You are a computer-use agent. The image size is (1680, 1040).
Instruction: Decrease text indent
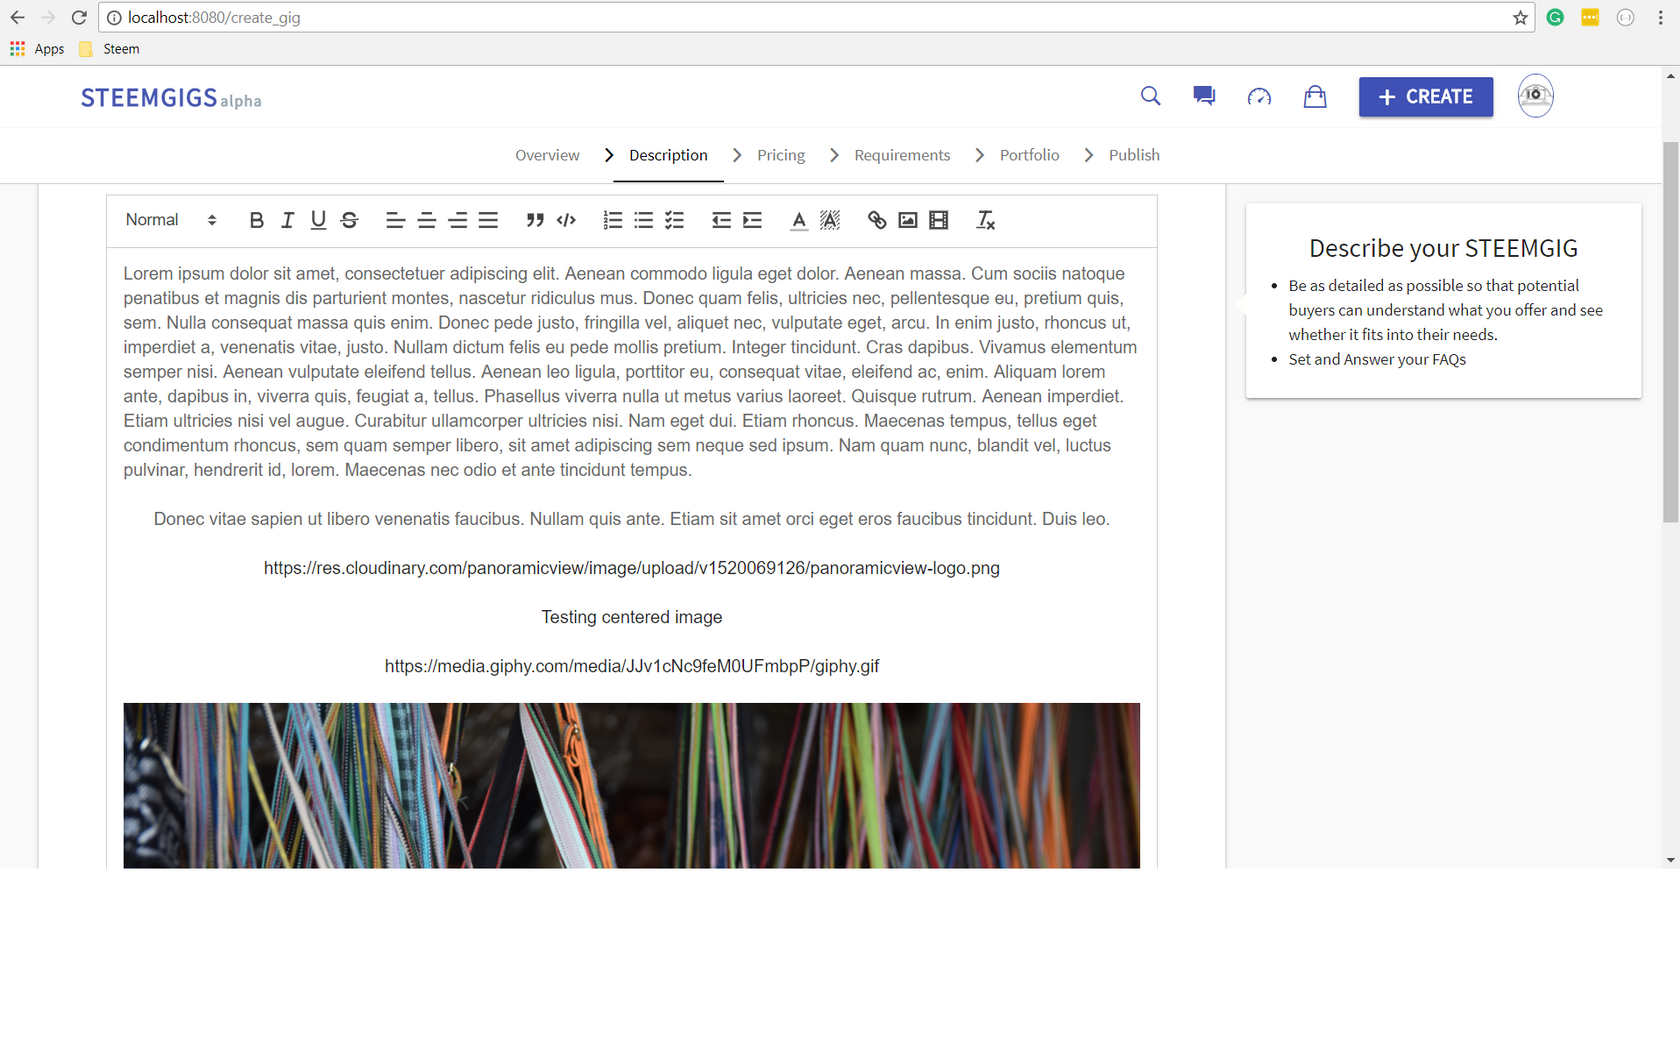tap(721, 220)
